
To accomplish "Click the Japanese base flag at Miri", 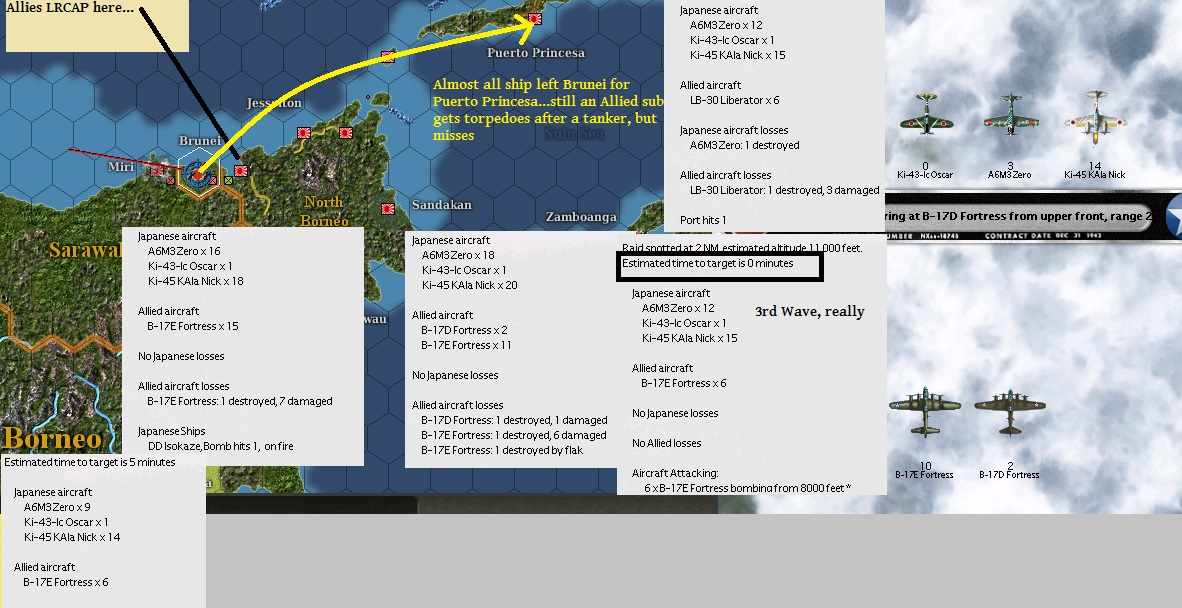I will tap(157, 171).
